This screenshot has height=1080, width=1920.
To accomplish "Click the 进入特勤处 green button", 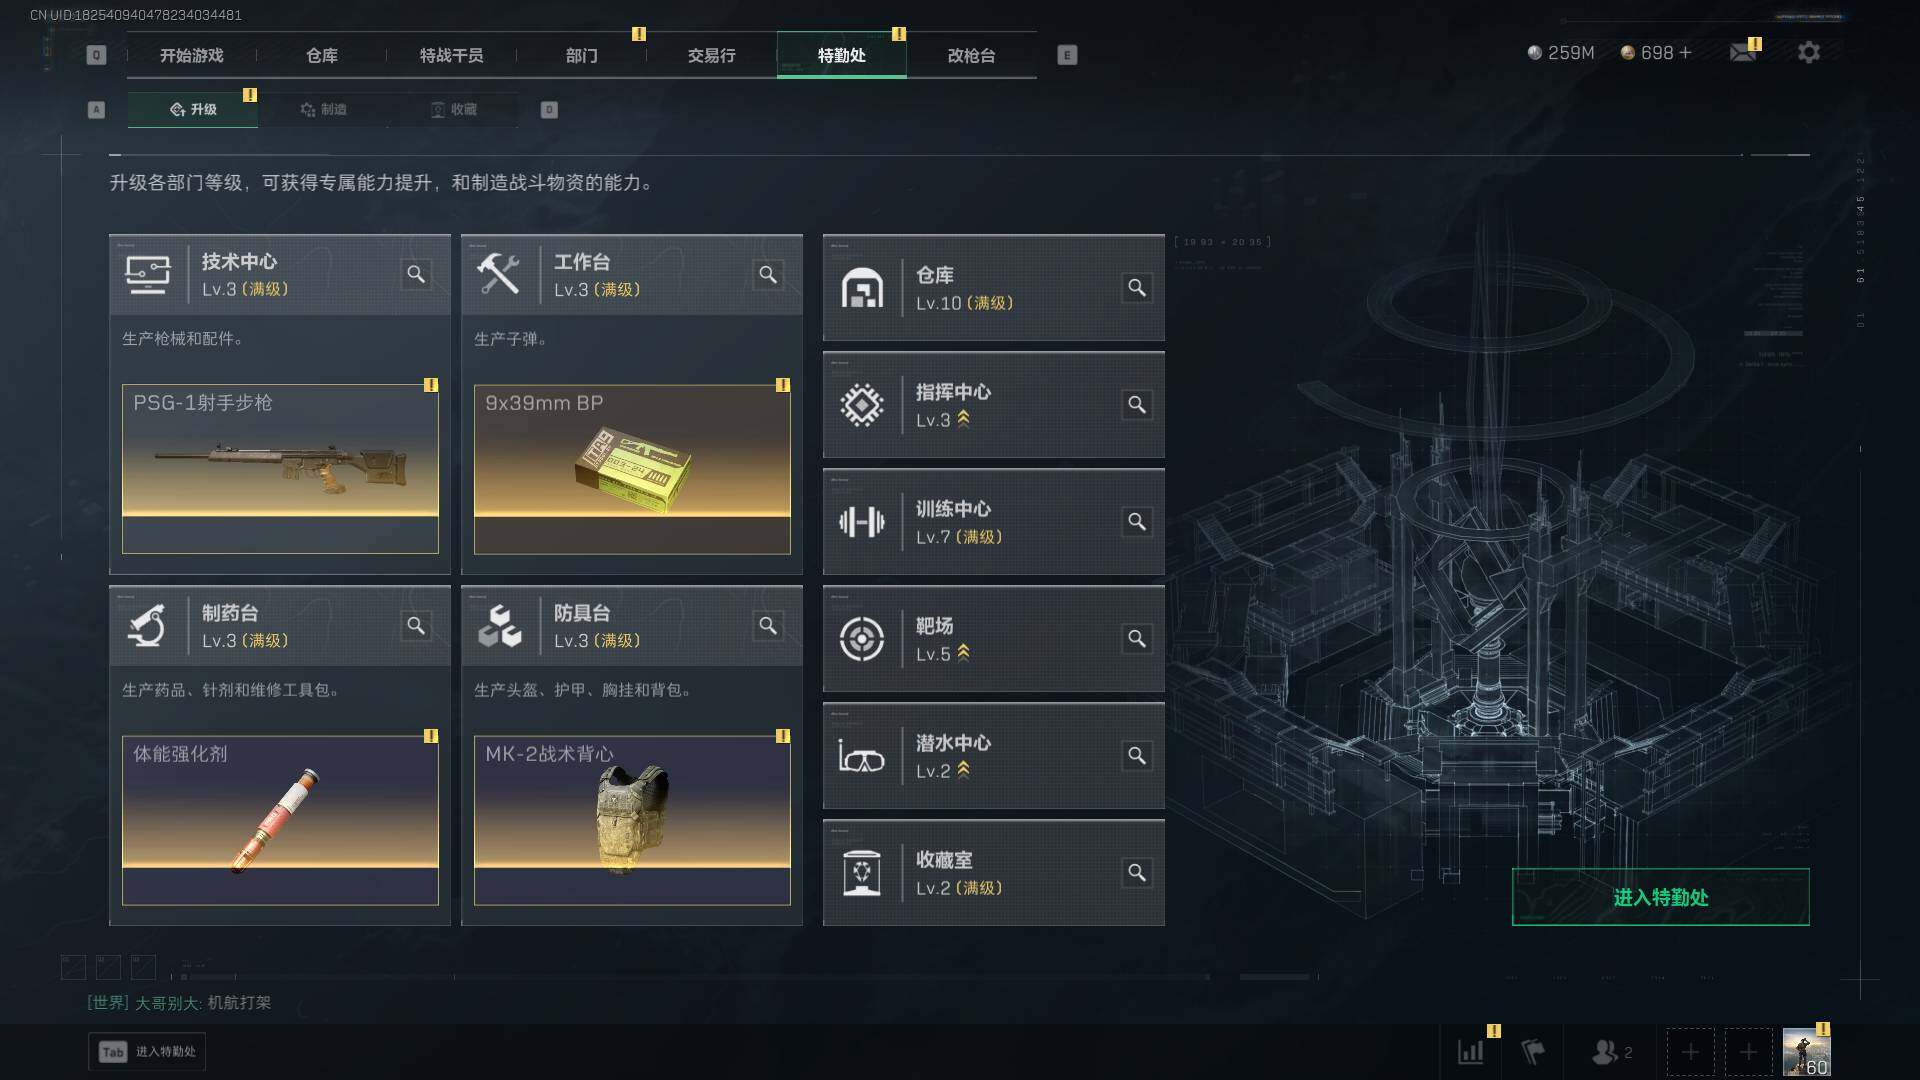I will coord(1660,897).
